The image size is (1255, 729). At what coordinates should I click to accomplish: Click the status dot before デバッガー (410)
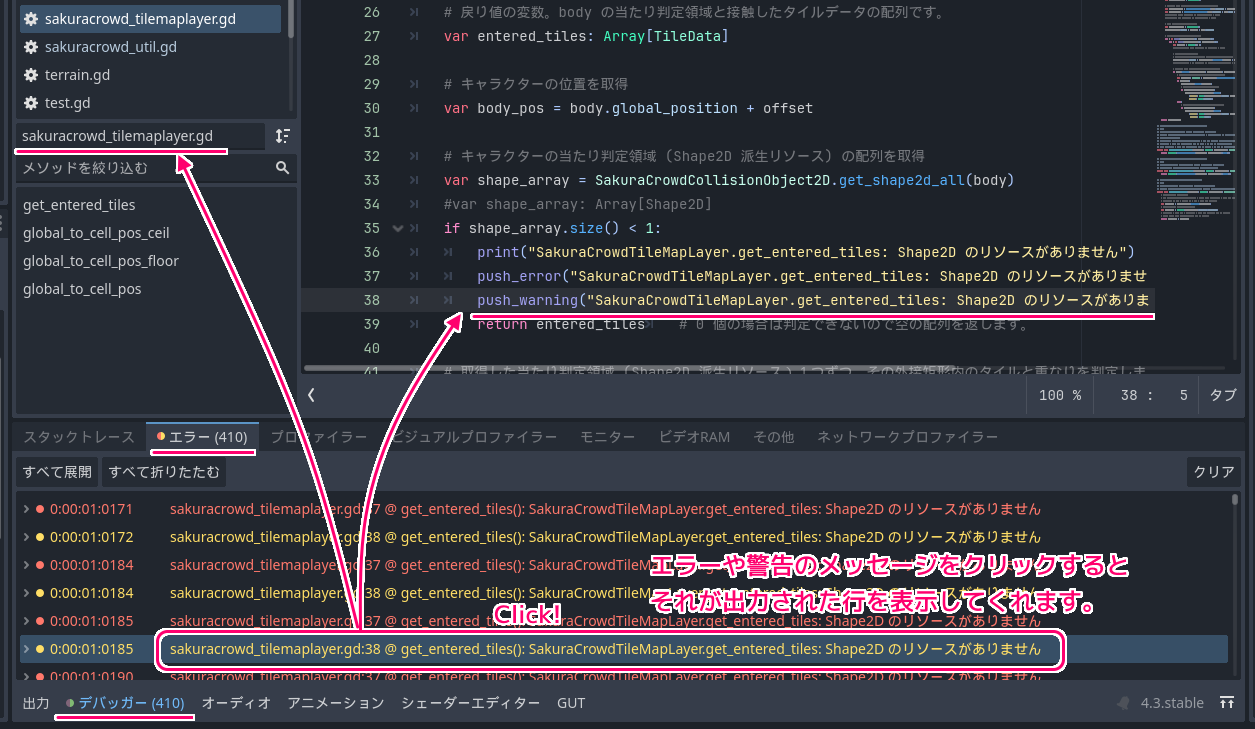(x=70, y=703)
